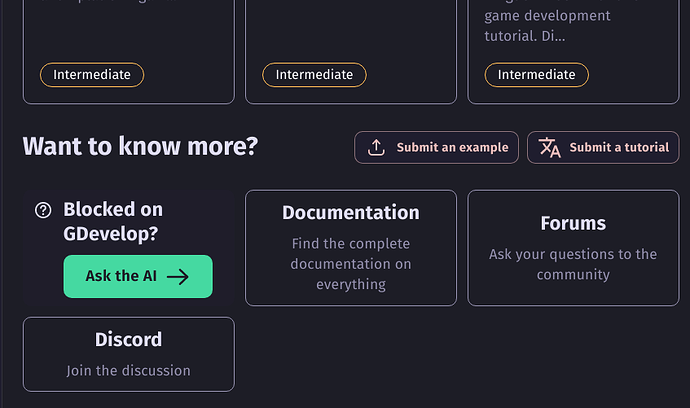Click the Ask the AI button text
This screenshot has width=690, height=408.
tap(113, 277)
